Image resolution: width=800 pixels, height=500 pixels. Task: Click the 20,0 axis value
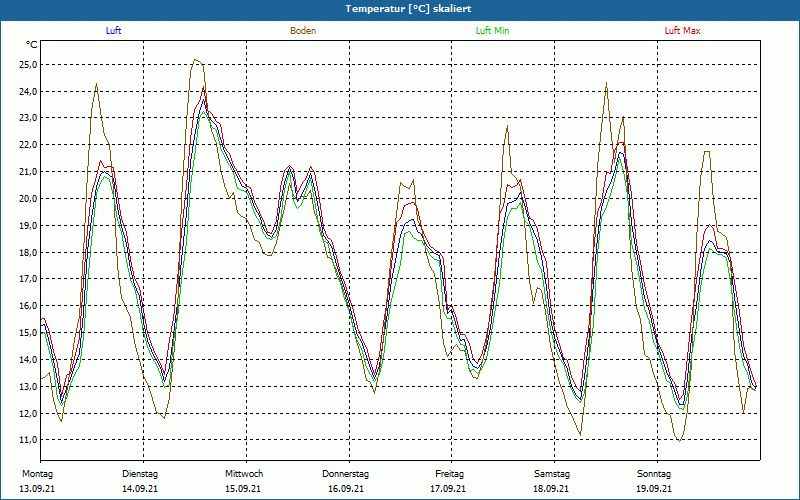point(28,198)
